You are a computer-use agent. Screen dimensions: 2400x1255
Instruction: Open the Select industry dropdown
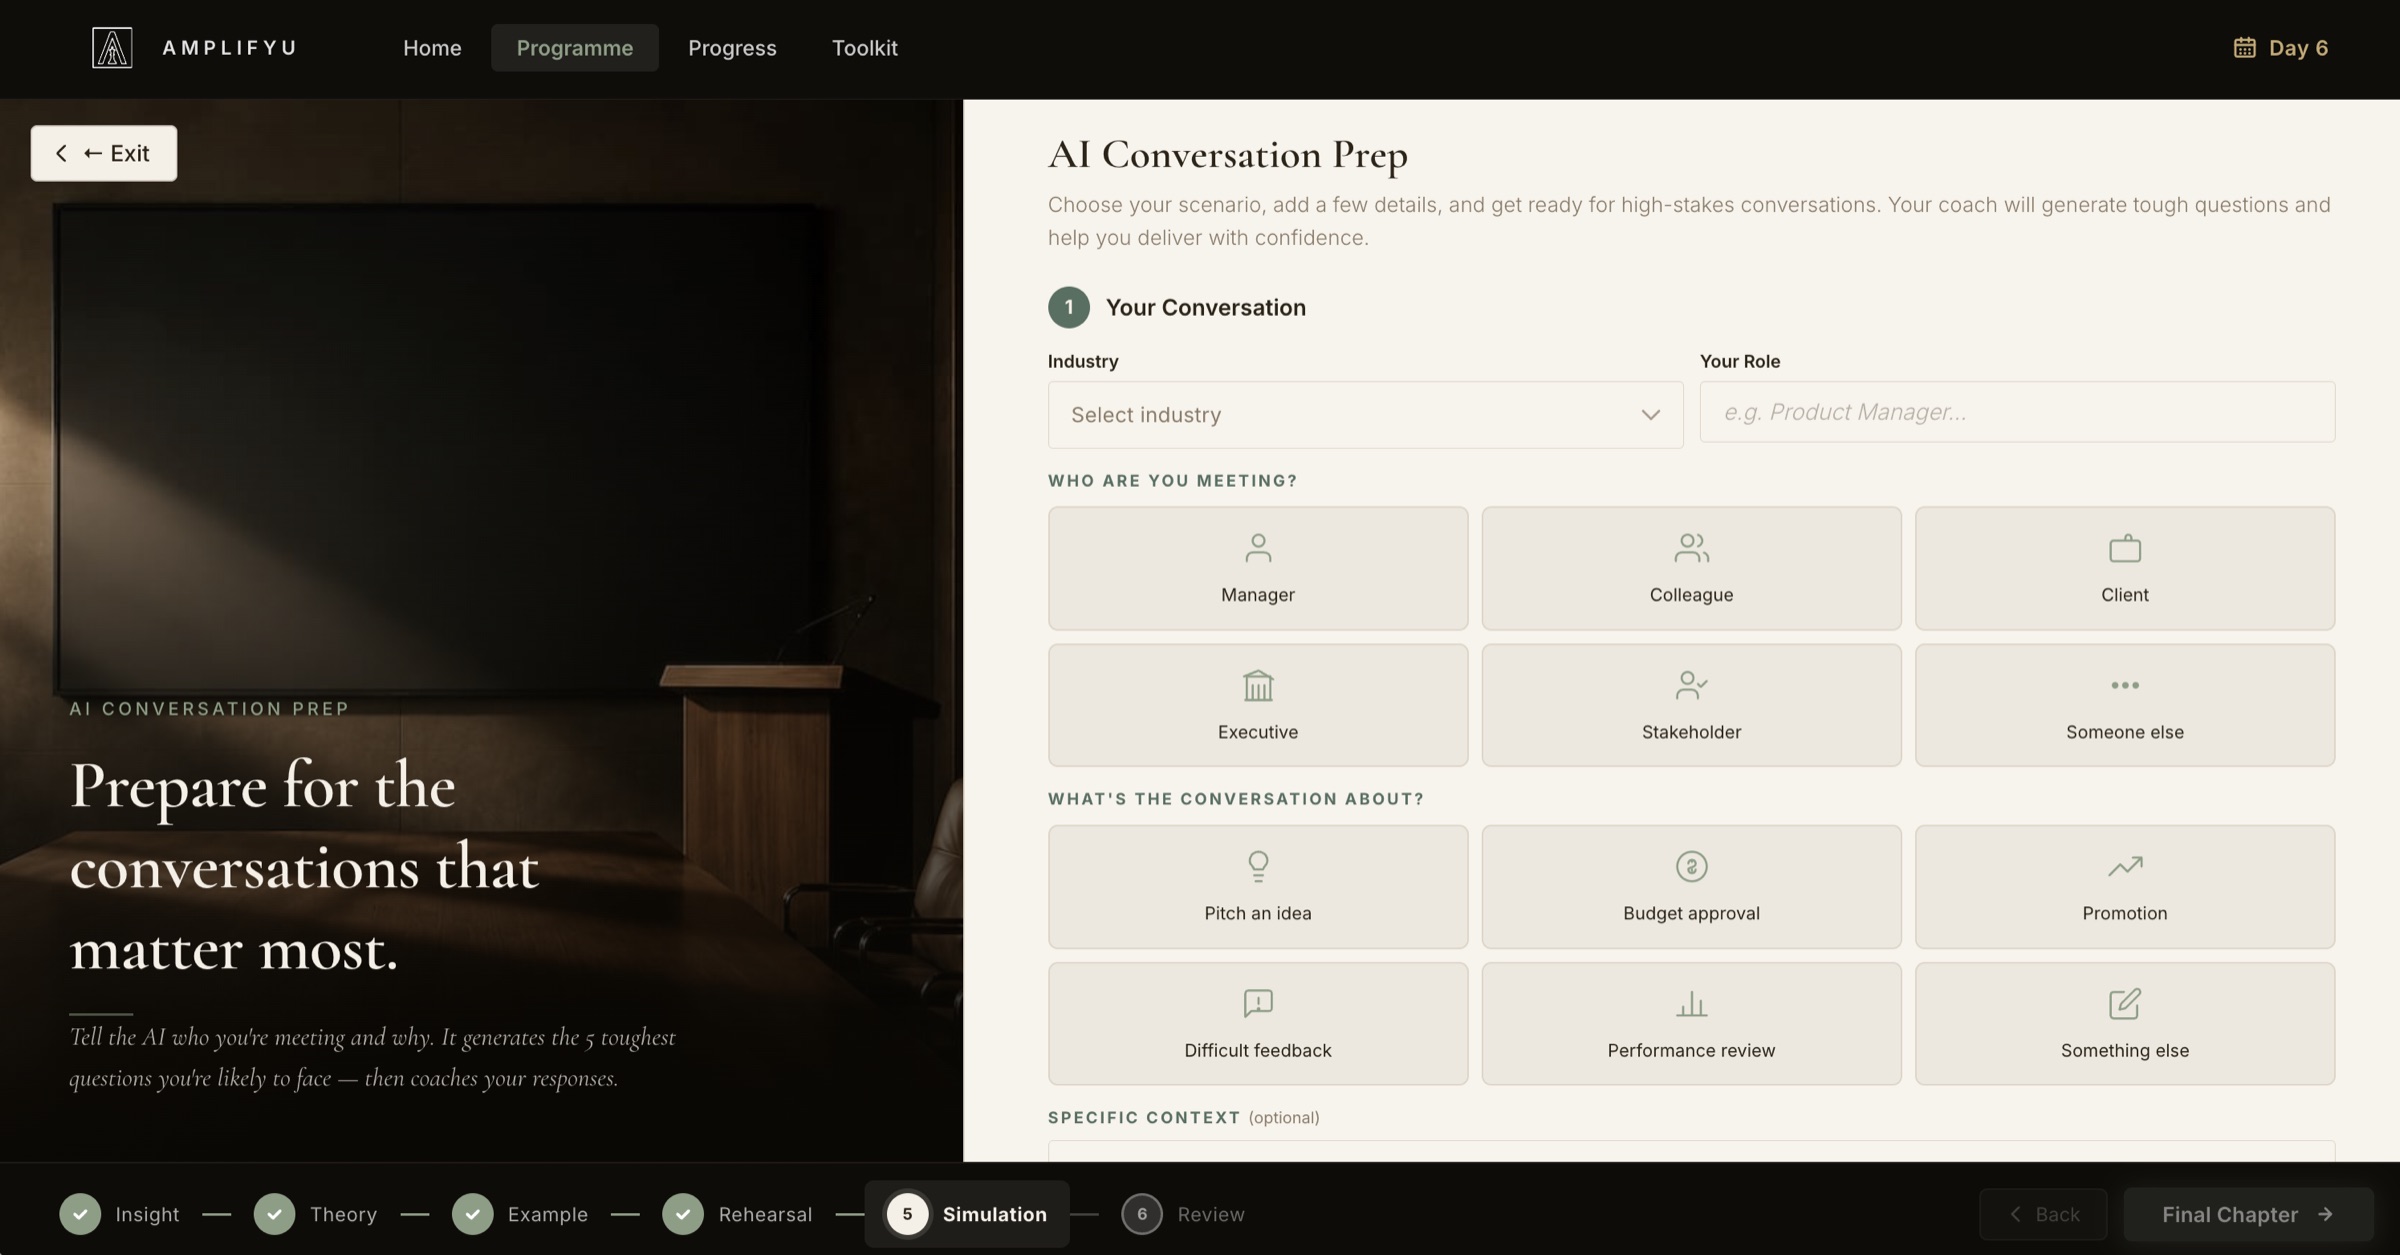click(1365, 414)
